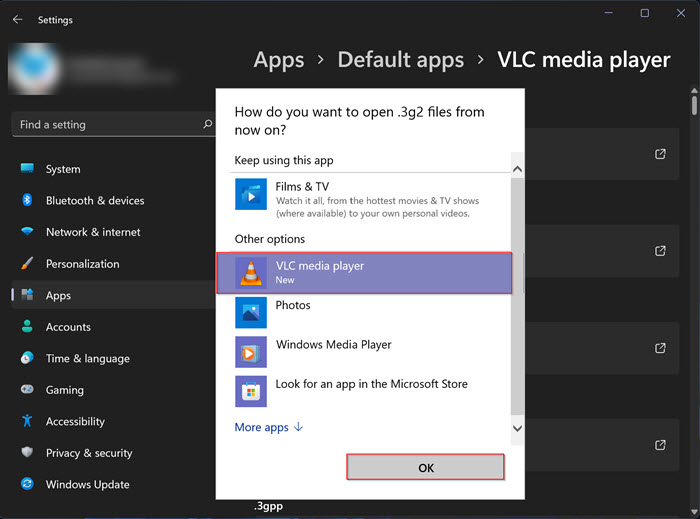Viewport: 700px width, 519px height.
Task: Navigate to Apps breadcrumb
Action: pyautogui.click(x=279, y=60)
